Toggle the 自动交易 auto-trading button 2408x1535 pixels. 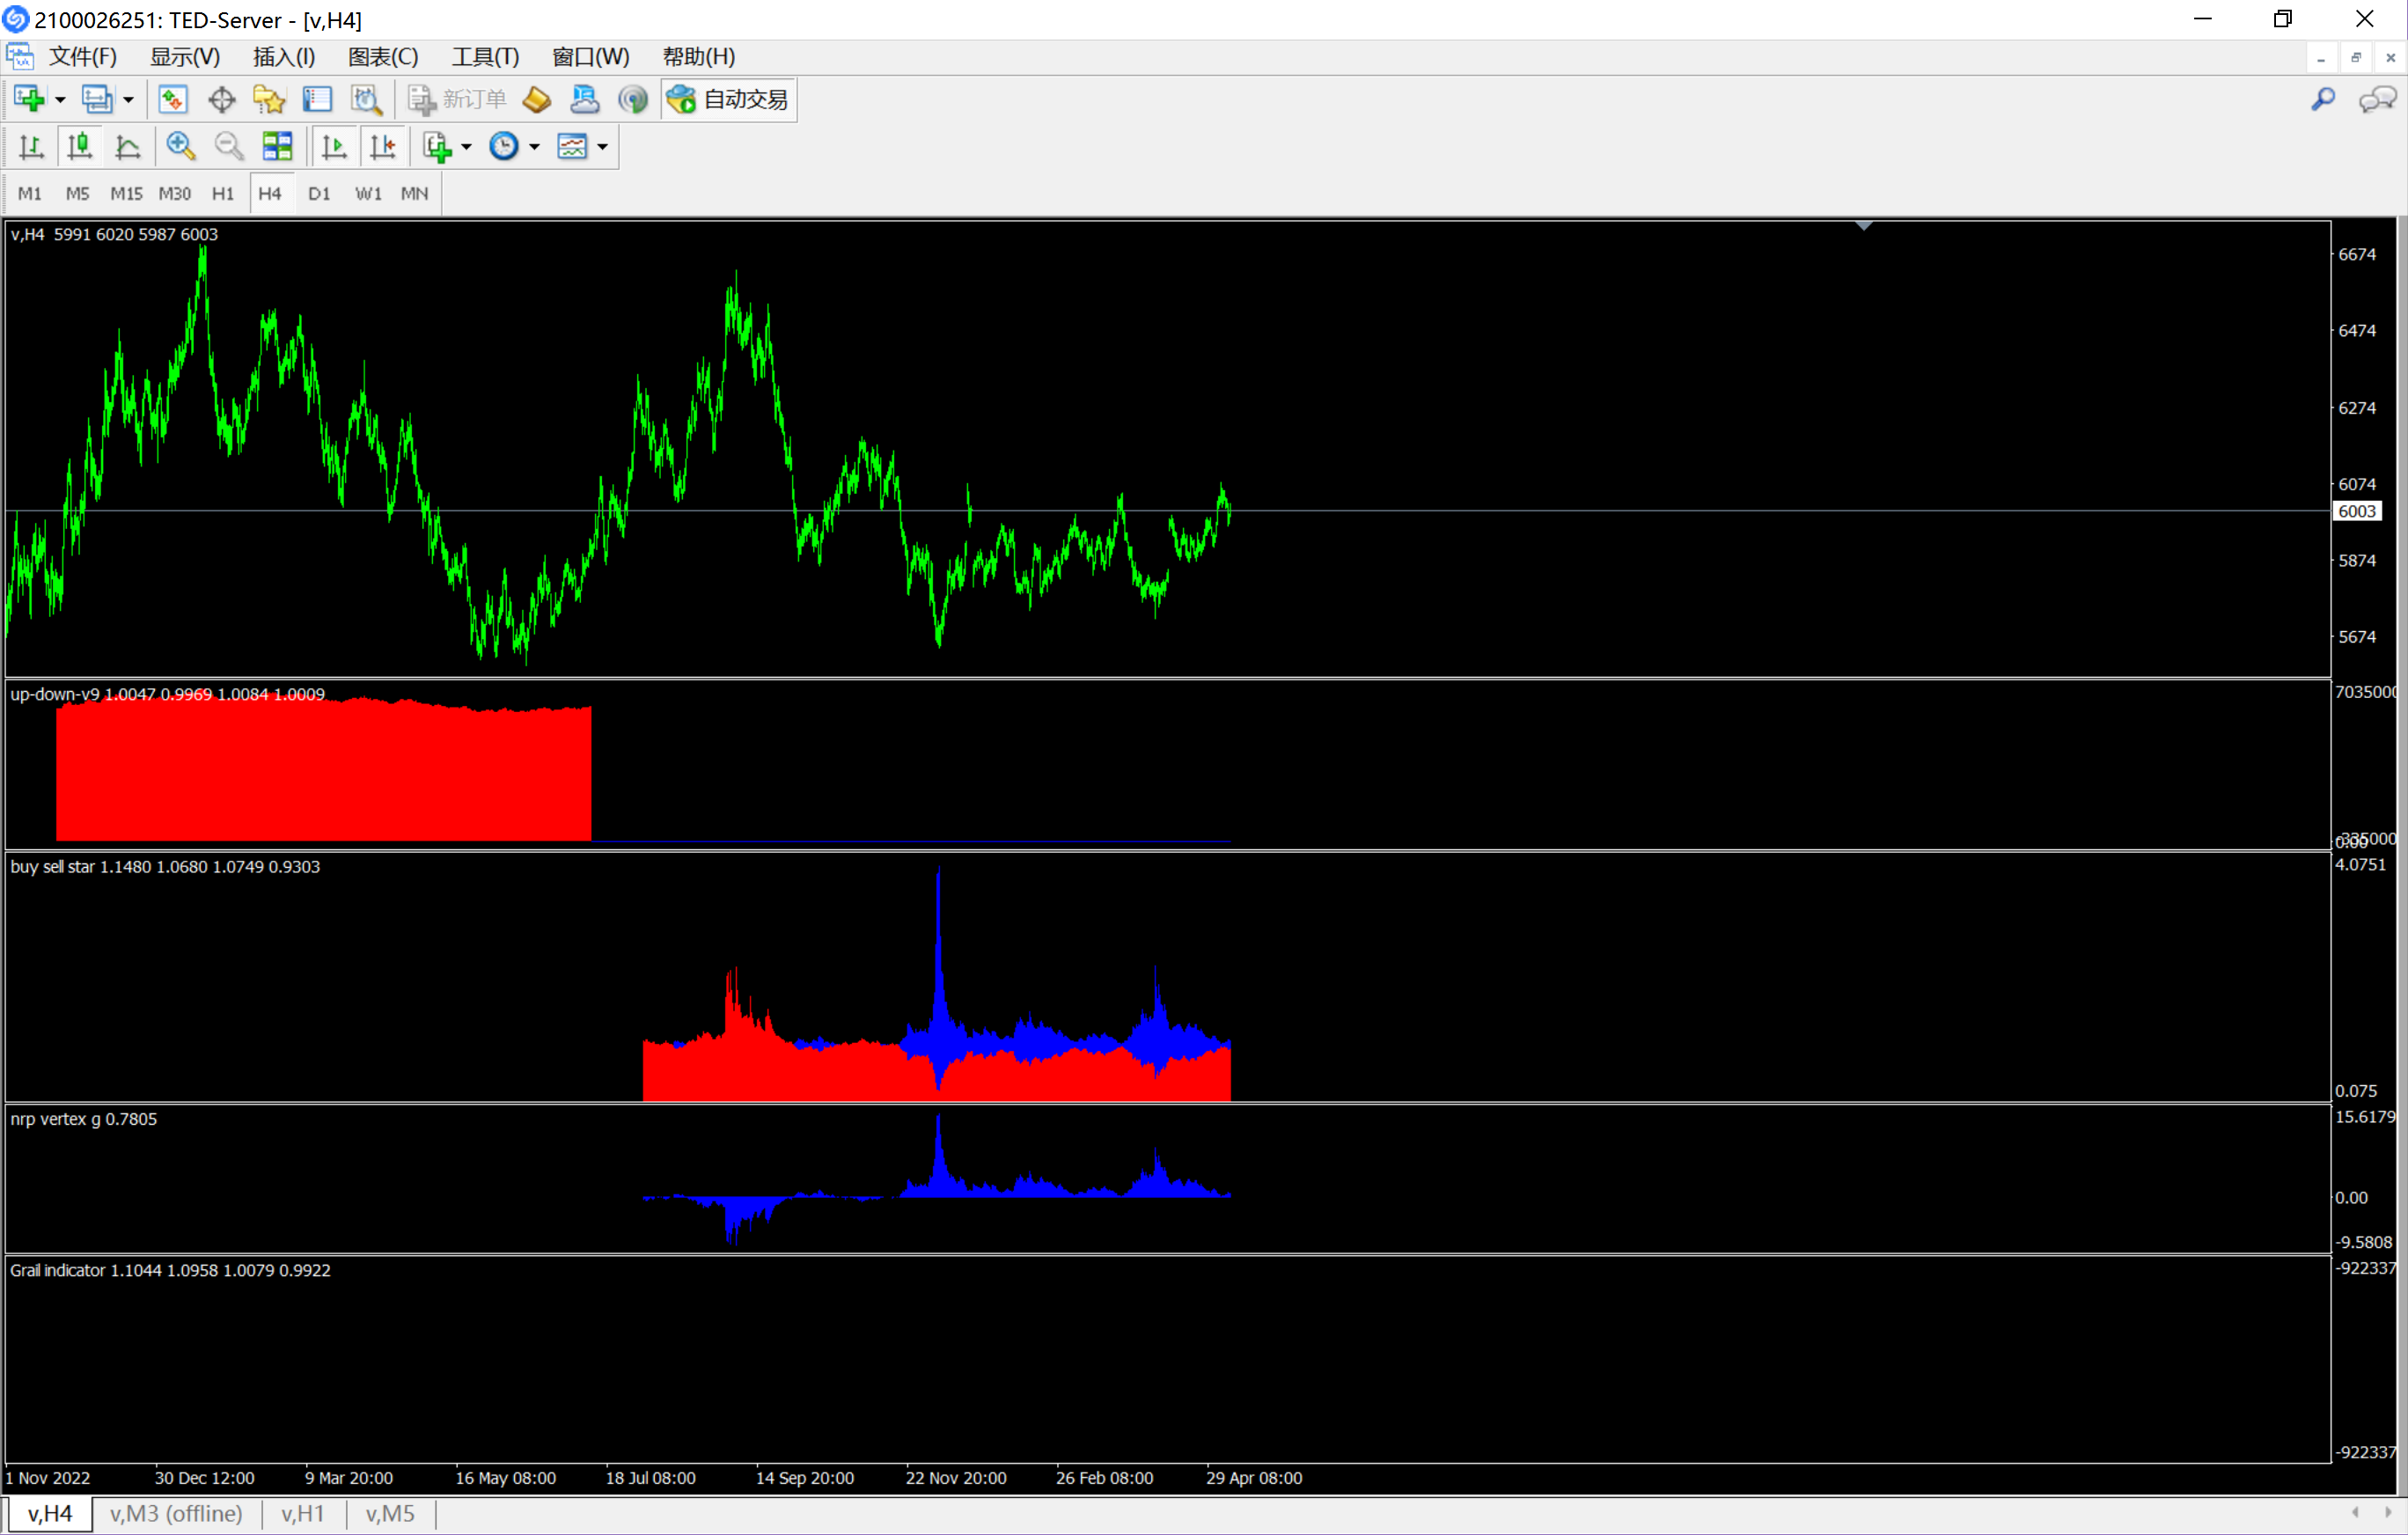729,99
